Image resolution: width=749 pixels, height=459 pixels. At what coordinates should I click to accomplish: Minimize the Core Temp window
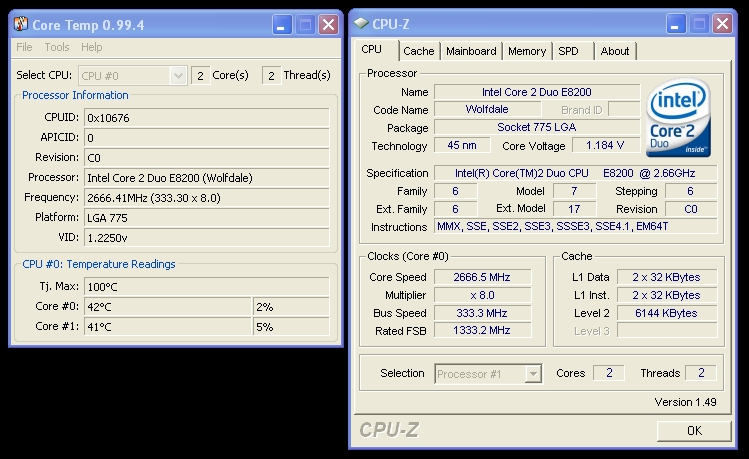(x=282, y=24)
